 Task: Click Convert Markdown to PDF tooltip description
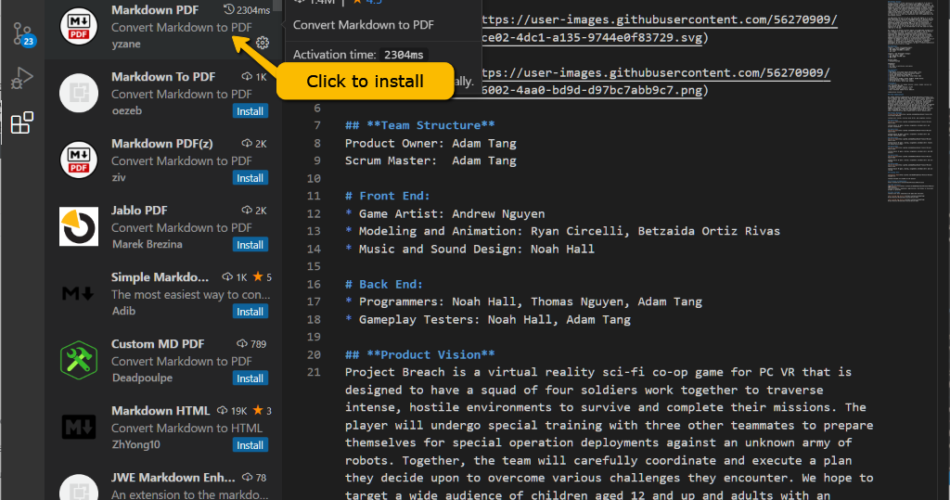point(364,25)
